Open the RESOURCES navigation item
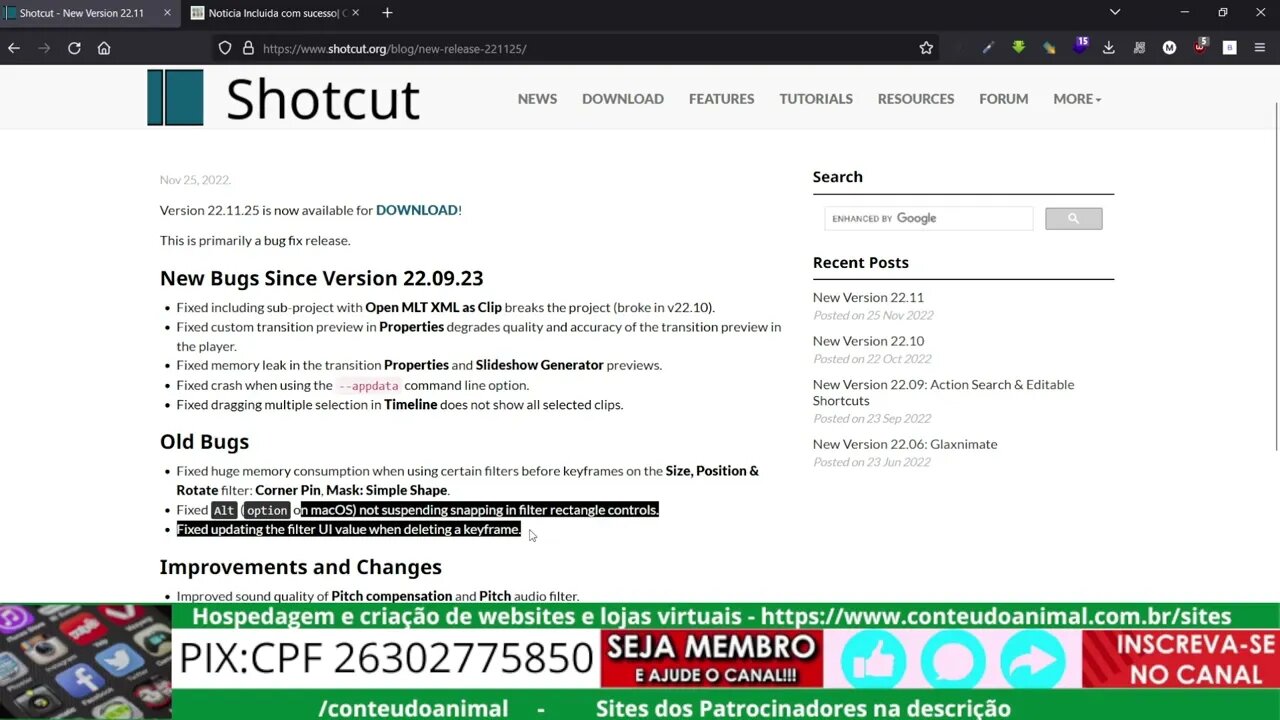The height and width of the screenshot is (720, 1280). (916, 99)
